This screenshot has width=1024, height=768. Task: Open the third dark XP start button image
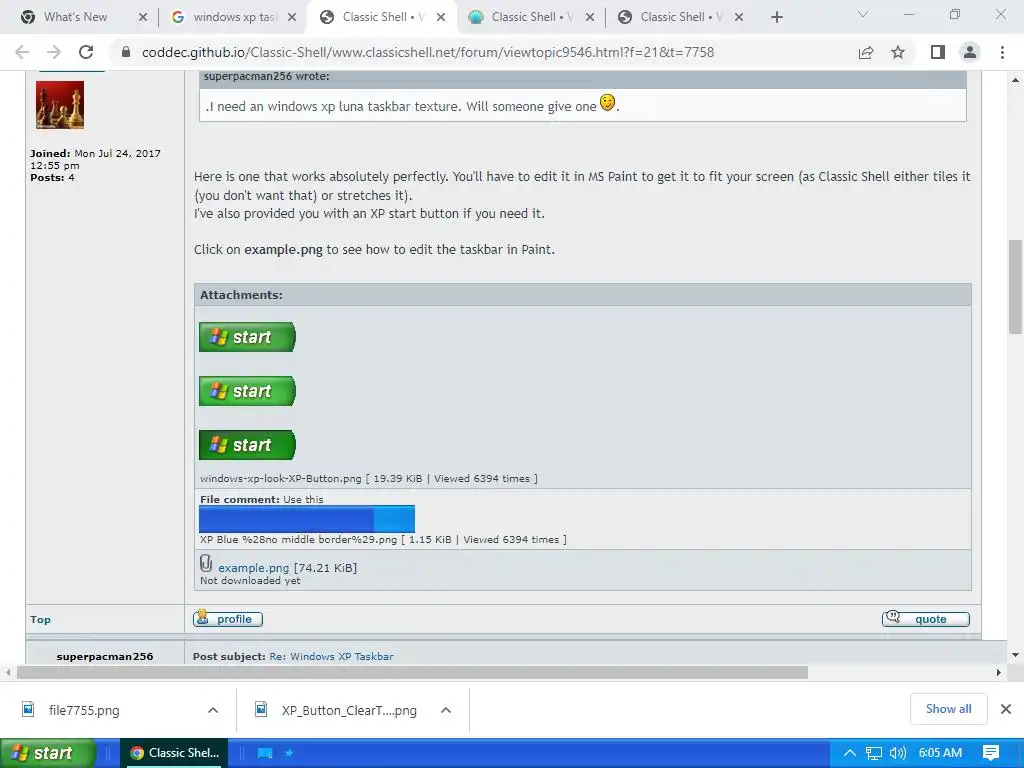pyautogui.click(x=247, y=445)
